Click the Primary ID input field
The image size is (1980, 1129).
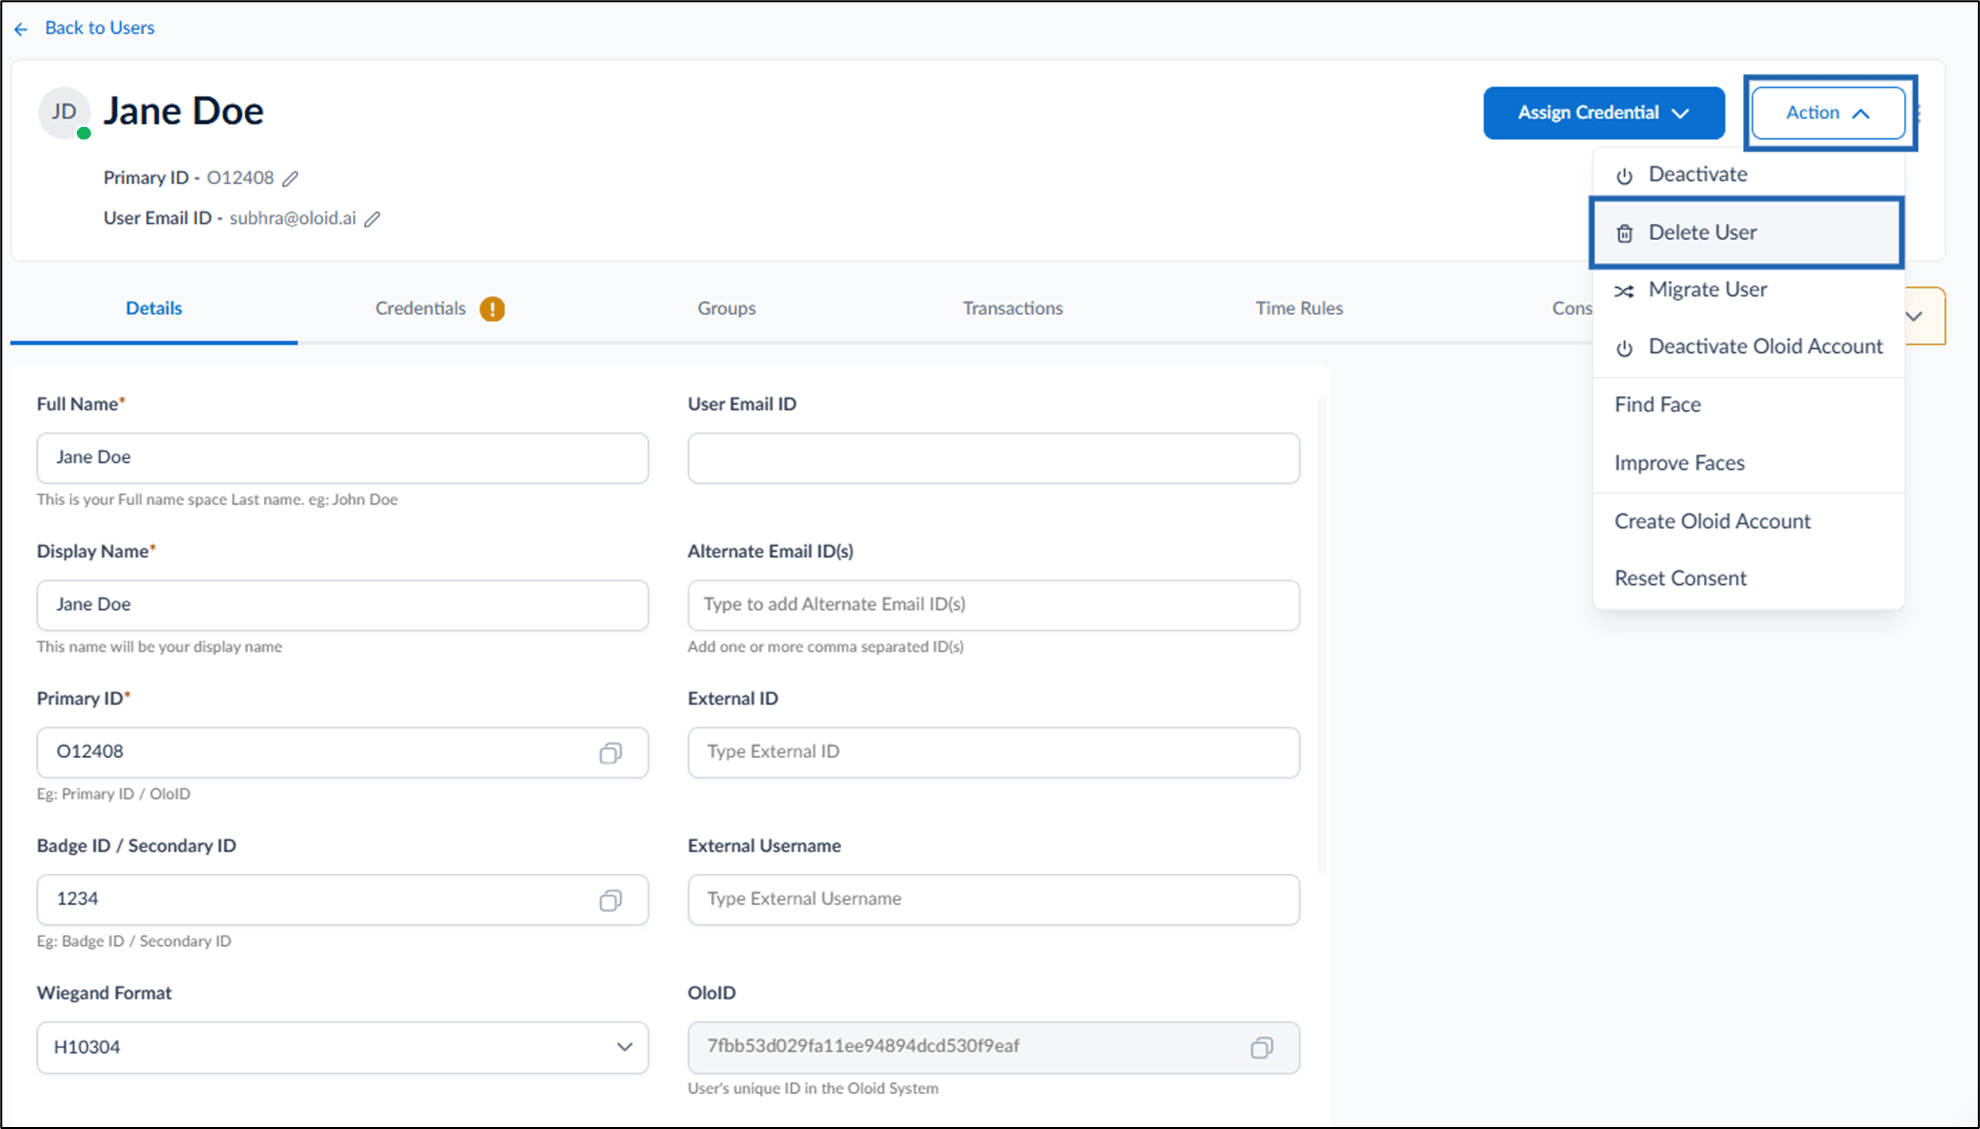(x=342, y=752)
